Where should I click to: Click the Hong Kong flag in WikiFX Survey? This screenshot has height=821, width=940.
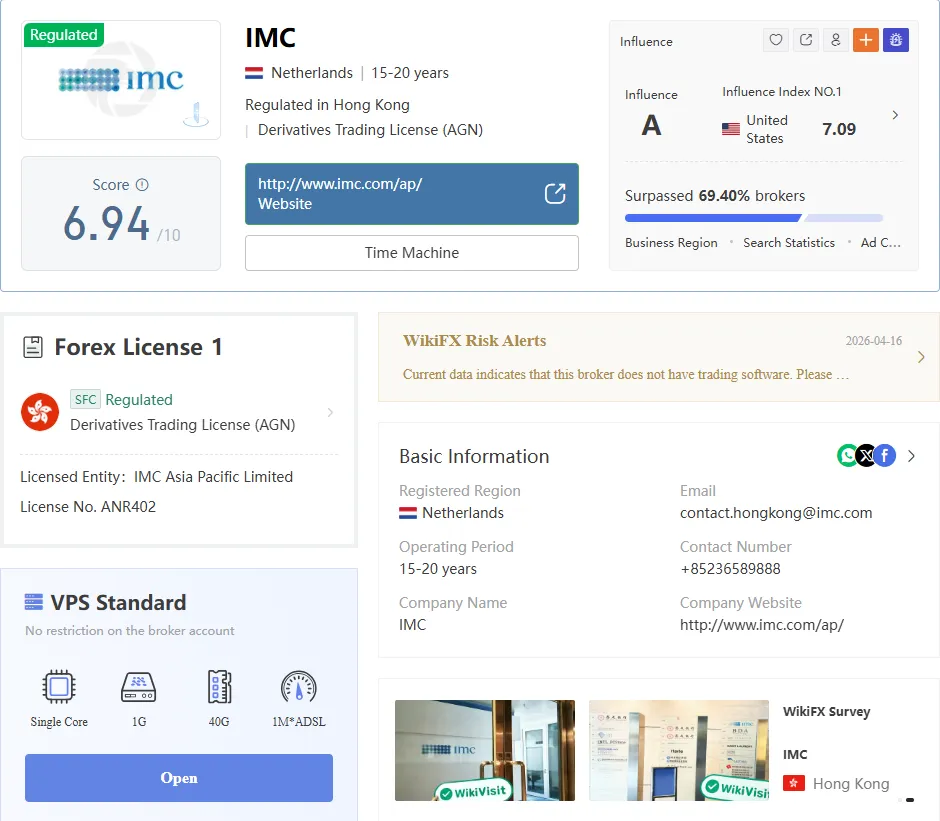pyautogui.click(x=794, y=783)
